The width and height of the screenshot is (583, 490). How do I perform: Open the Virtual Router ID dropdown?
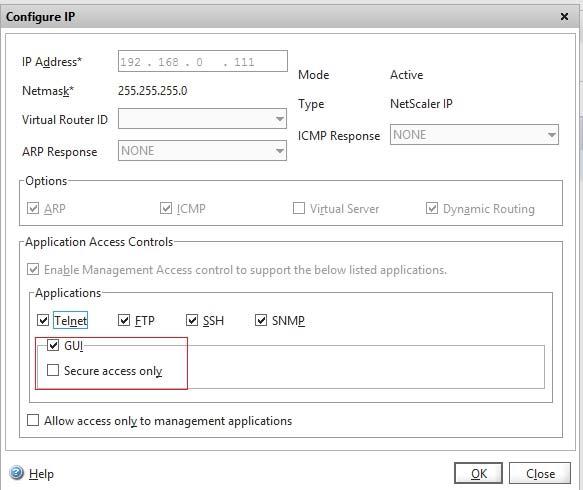pos(202,119)
